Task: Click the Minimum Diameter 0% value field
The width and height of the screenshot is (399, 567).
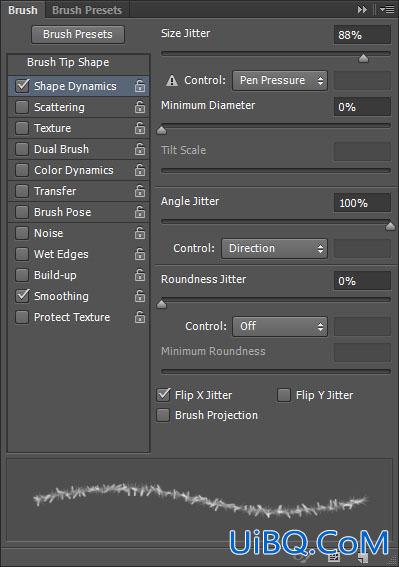Action: 362,107
